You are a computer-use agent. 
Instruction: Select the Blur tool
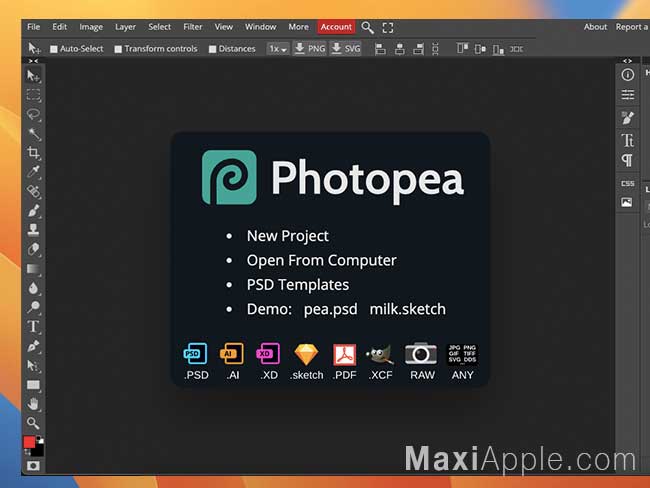click(x=33, y=288)
